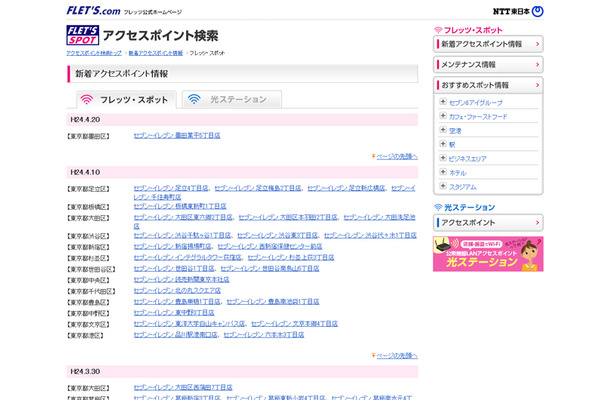The image size is (610, 400).
Task: Open セブン-イレブン 渋谷代々木1丁目店 link
Action: 370,235
